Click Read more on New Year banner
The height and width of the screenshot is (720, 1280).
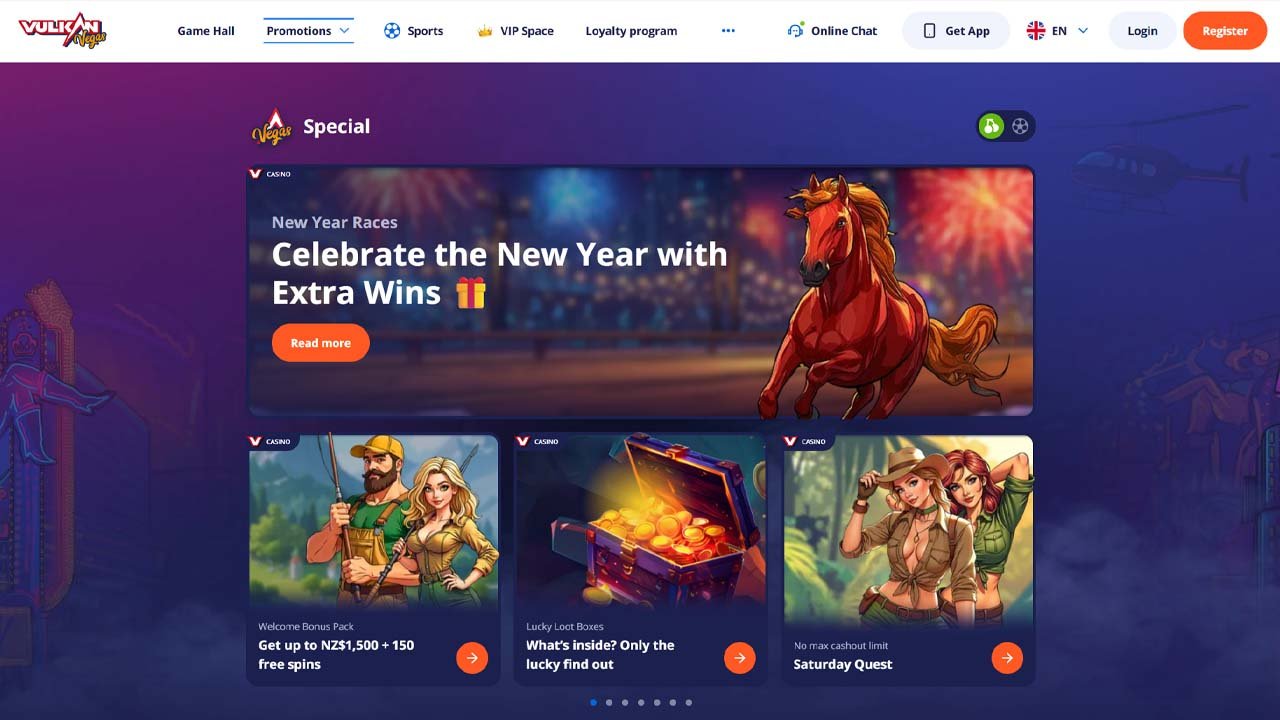pyautogui.click(x=320, y=343)
